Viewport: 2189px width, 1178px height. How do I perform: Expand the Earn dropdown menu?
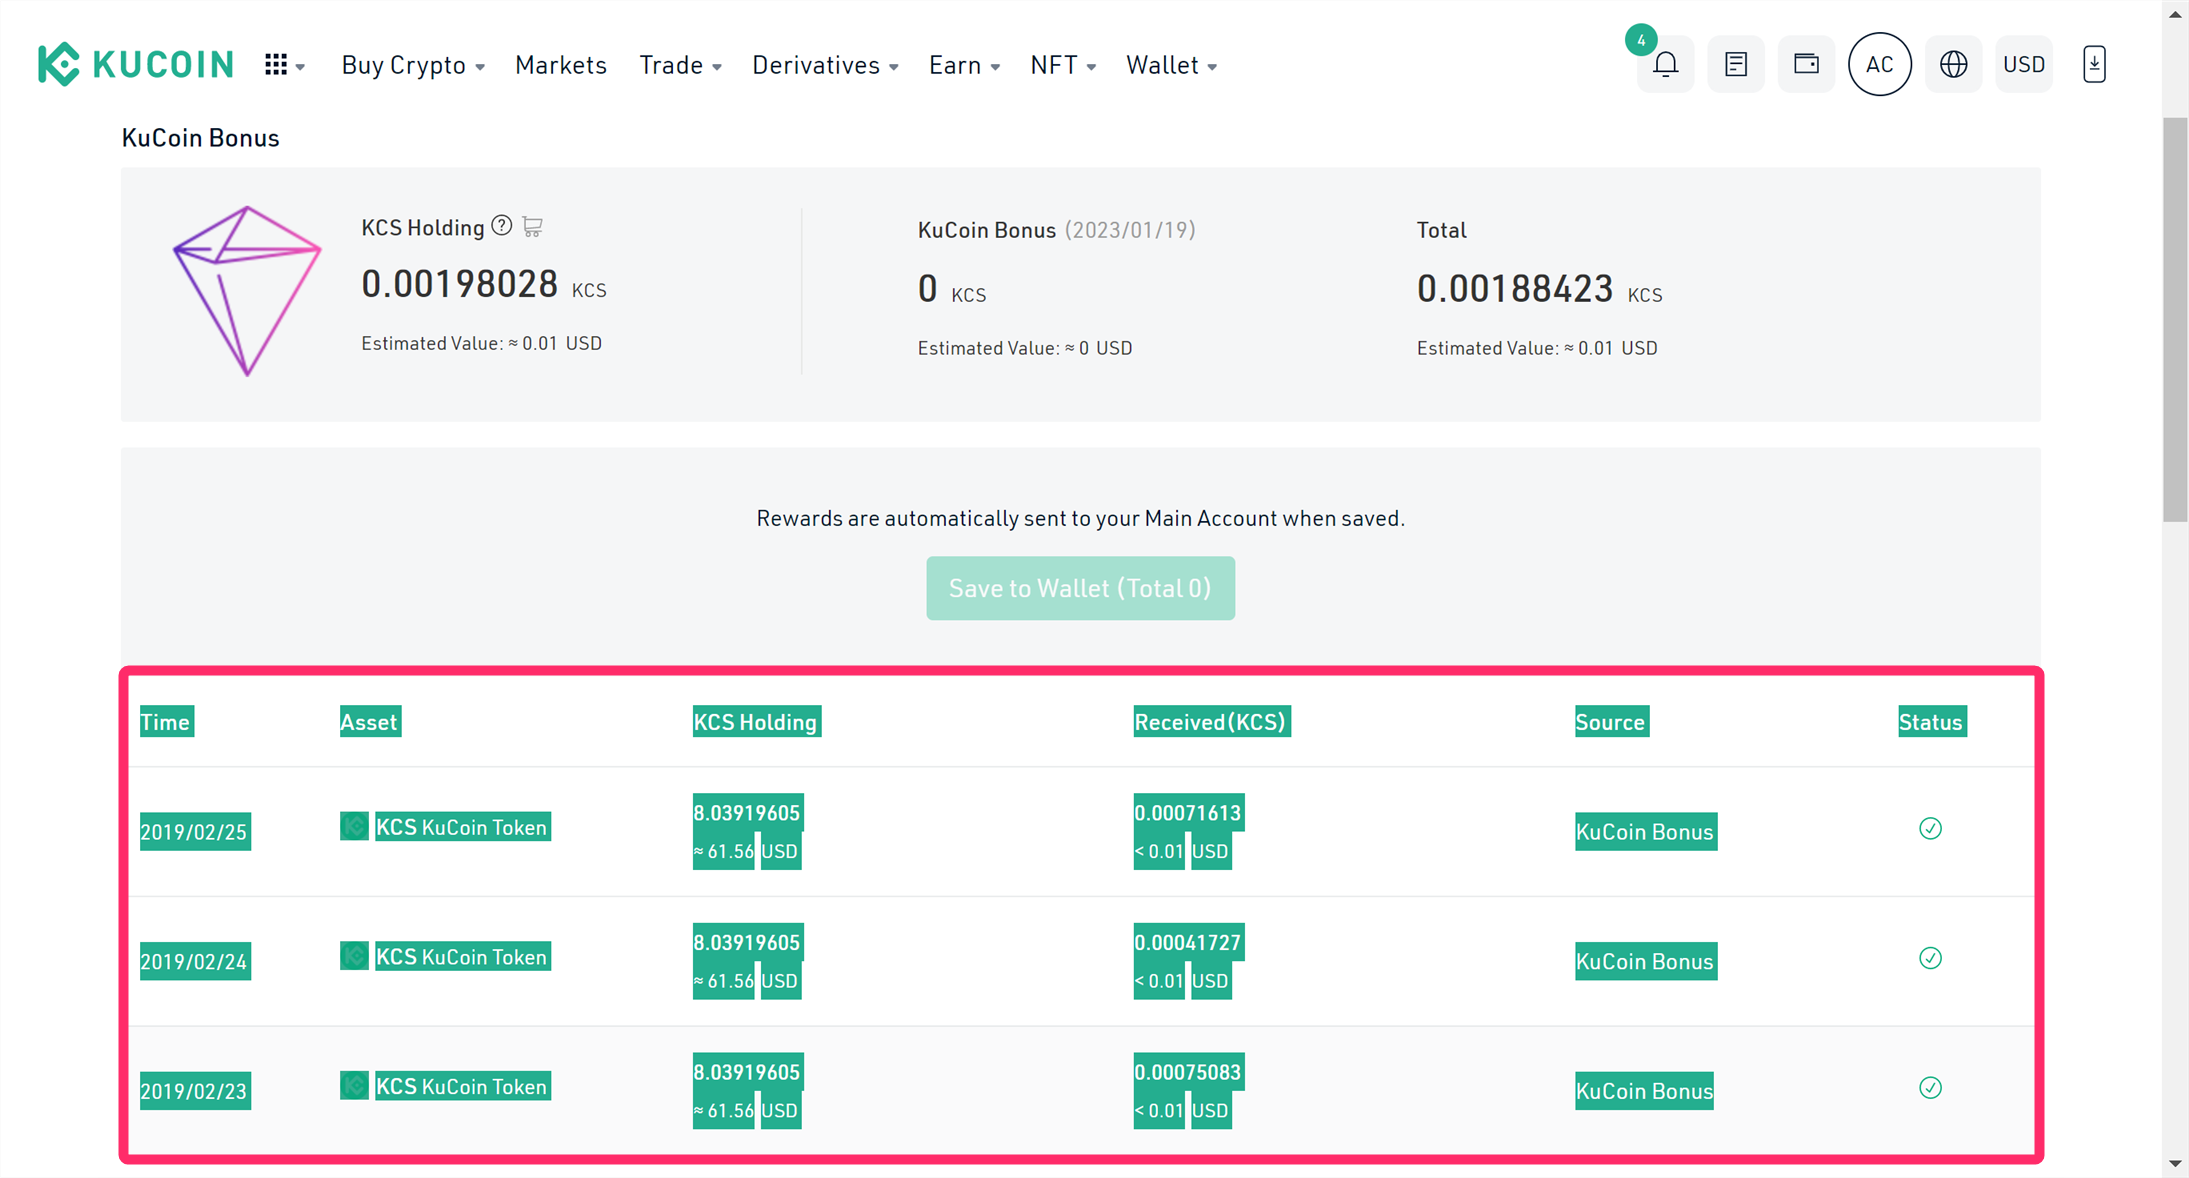[964, 65]
